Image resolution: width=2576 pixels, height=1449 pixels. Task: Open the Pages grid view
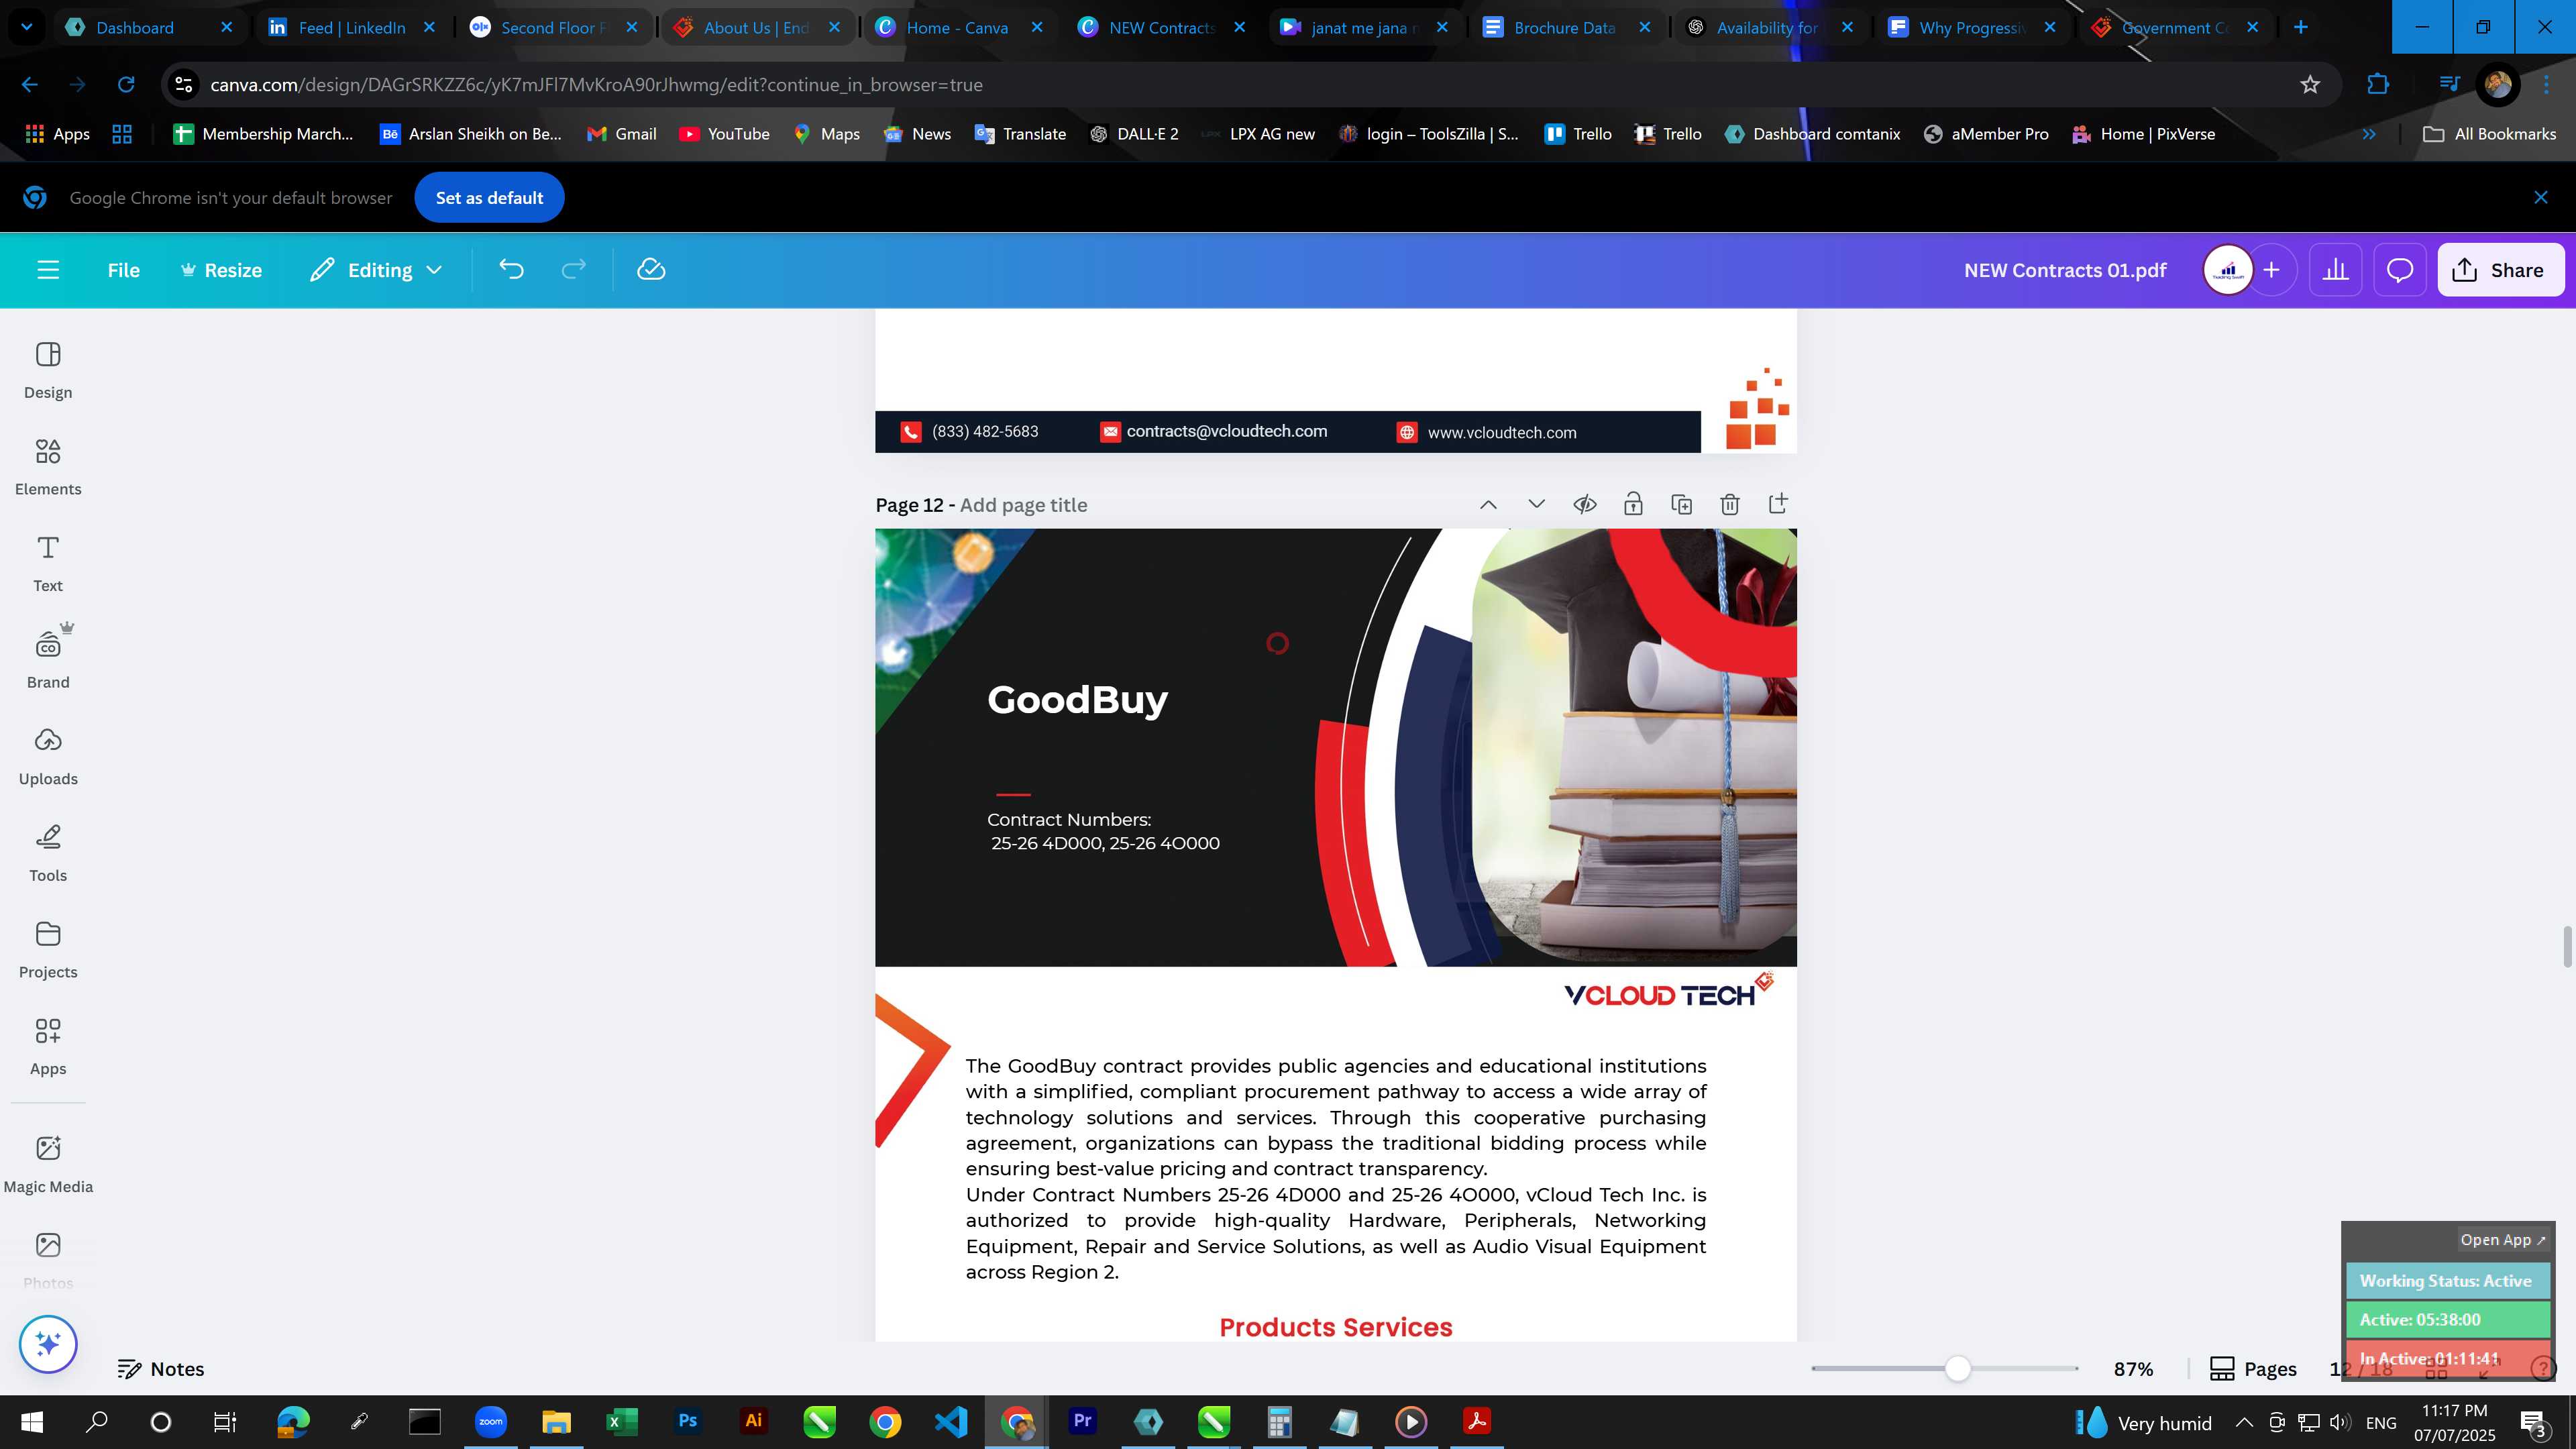(x=2253, y=1369)
